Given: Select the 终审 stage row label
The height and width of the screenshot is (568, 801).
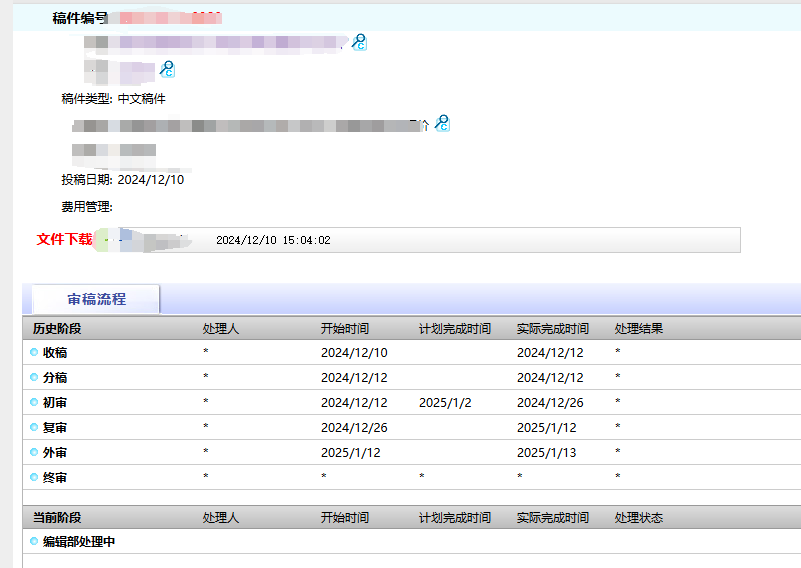Looking at the screenshot, I should click(55, 478).
